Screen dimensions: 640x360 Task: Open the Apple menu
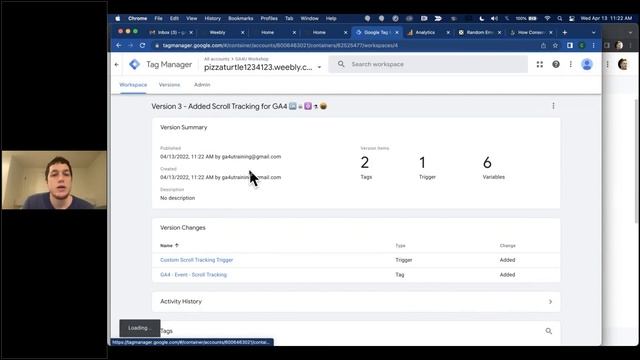pyautogui.click(x=118, y=18)
